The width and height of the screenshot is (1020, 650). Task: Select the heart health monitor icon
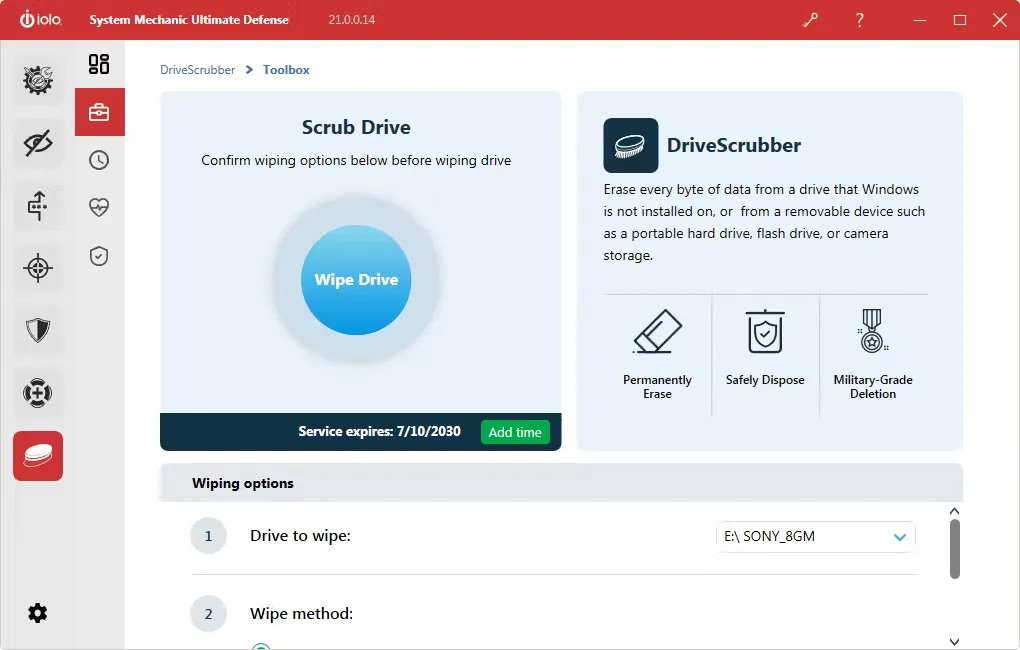pyautogui.click(x=99, y=208)
